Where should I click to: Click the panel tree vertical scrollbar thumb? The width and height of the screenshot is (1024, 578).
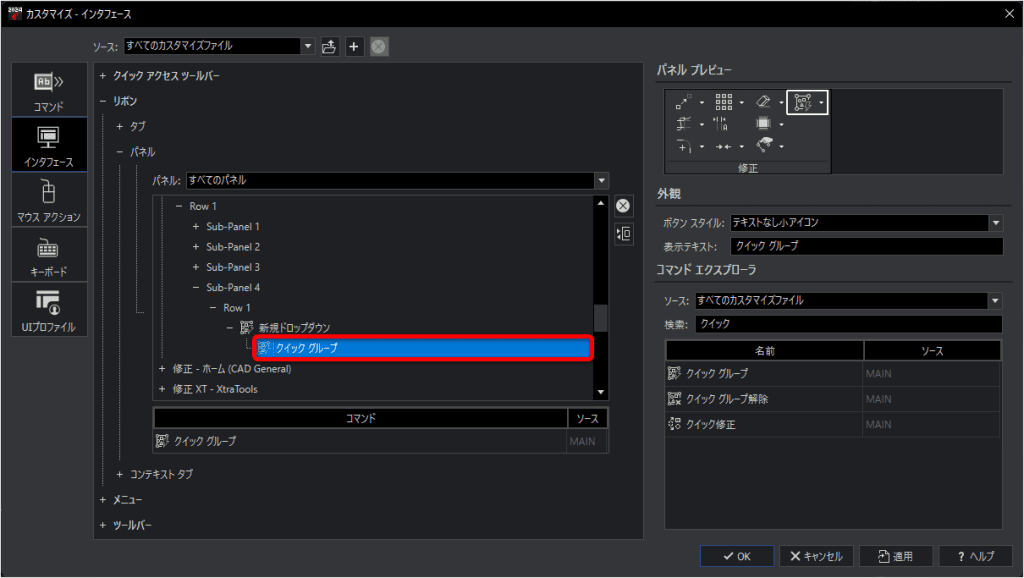601,318
